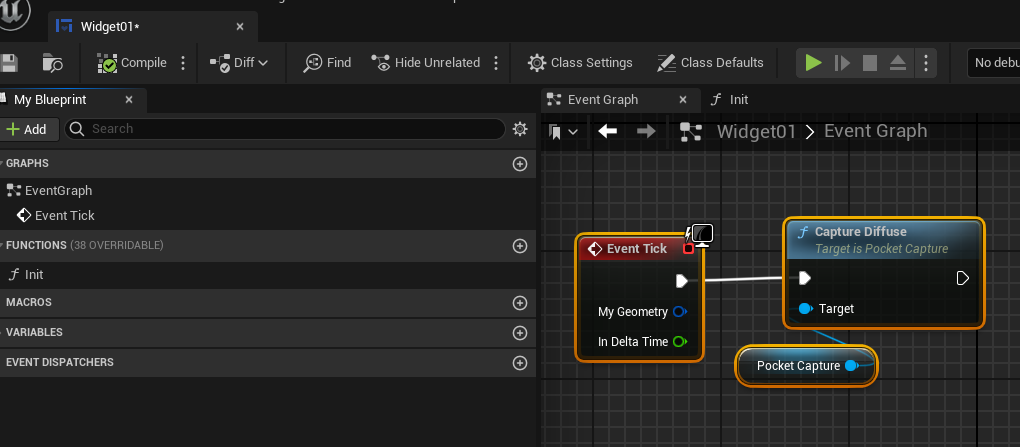Open Class Settings
The image size is (1020, 447).
click(x=580, y=63)
